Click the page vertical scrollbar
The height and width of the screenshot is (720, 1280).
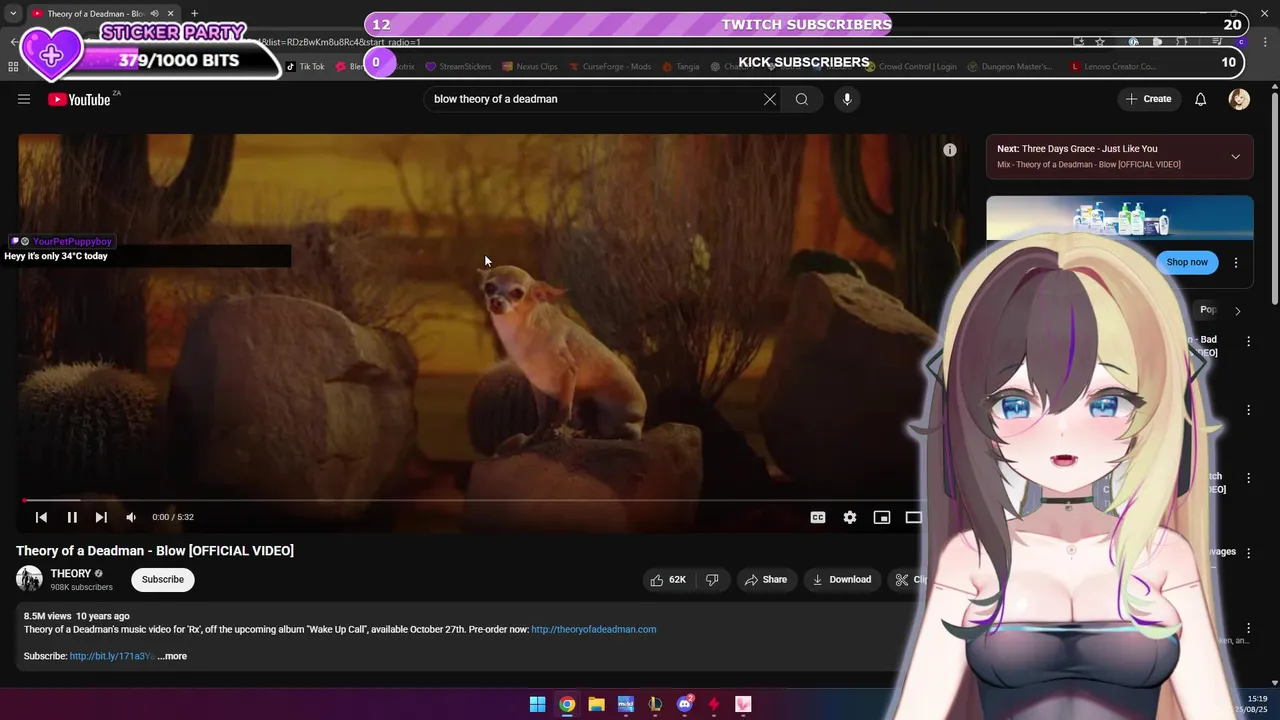pos(1275,200)
